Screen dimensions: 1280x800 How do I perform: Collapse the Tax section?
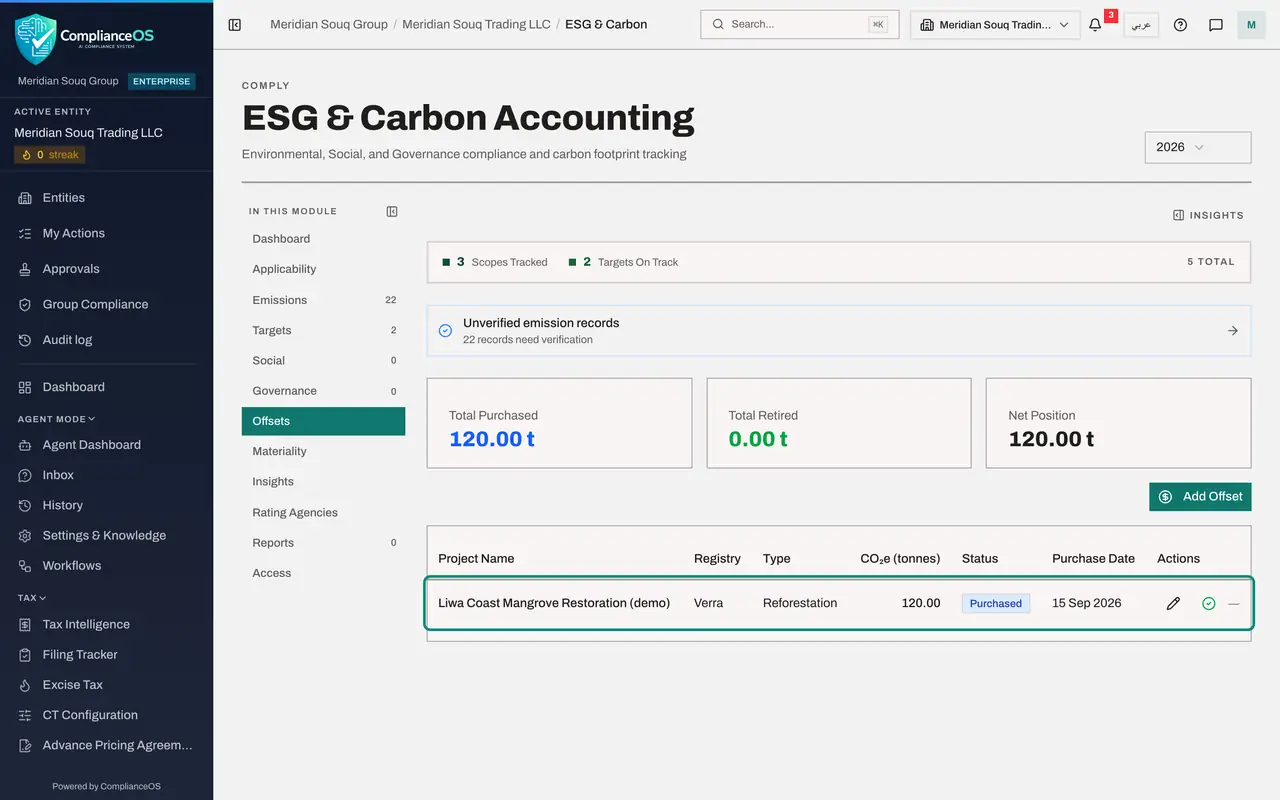click(32, 598)
